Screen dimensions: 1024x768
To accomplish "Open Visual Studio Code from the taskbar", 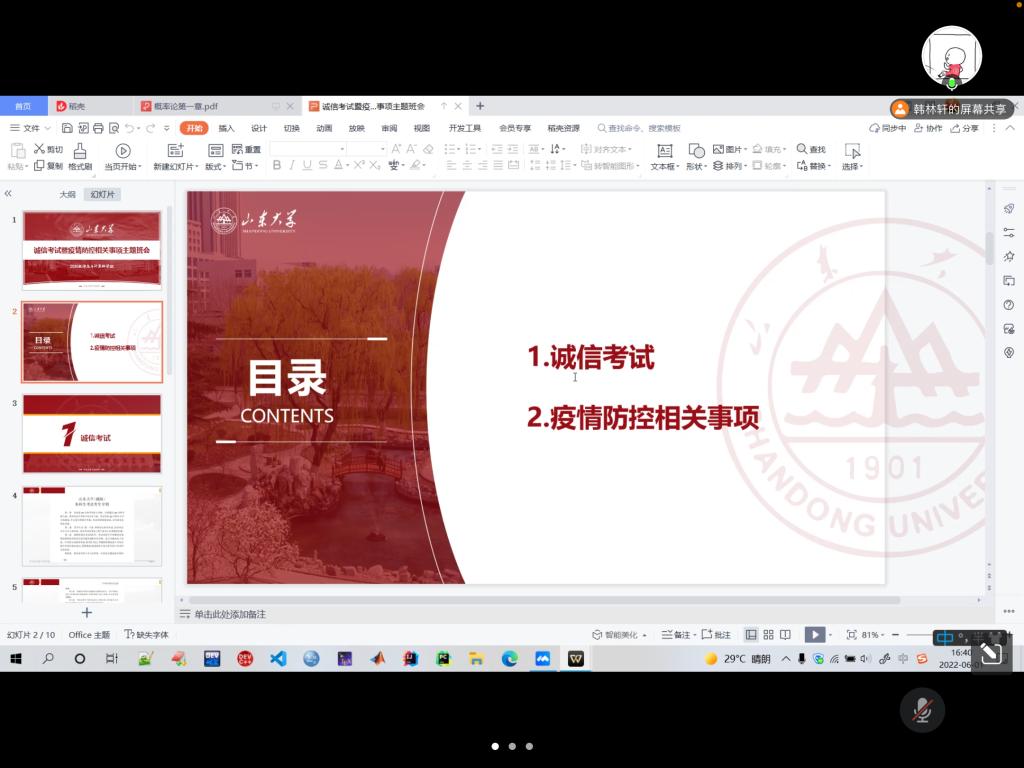I will pos(278,659).
